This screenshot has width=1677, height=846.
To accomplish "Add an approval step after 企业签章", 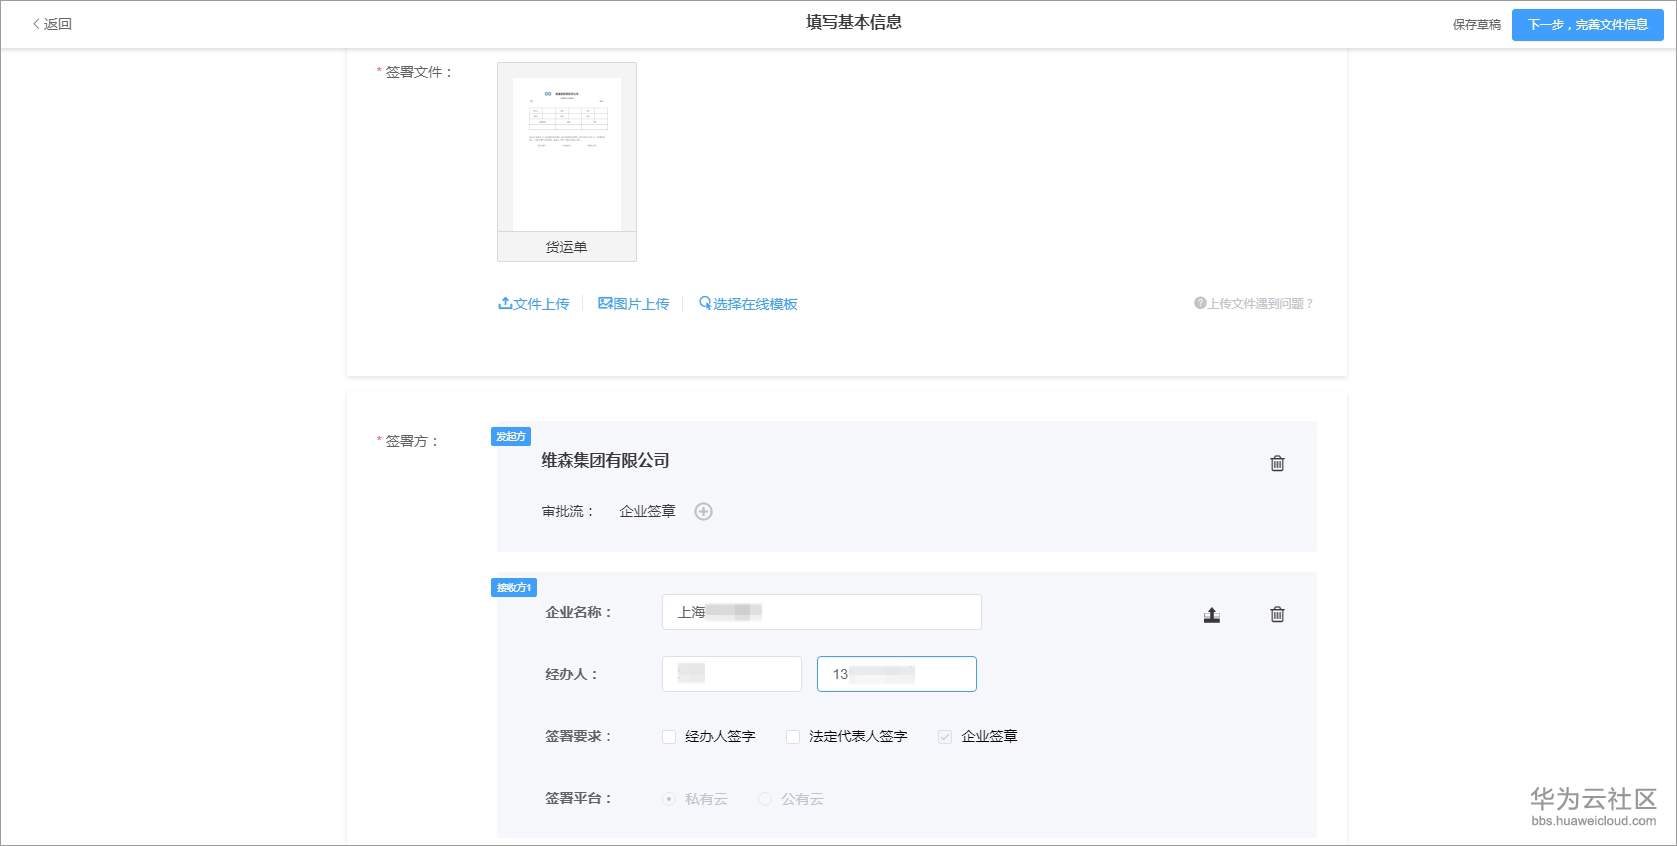I will (x=704, y=512).
